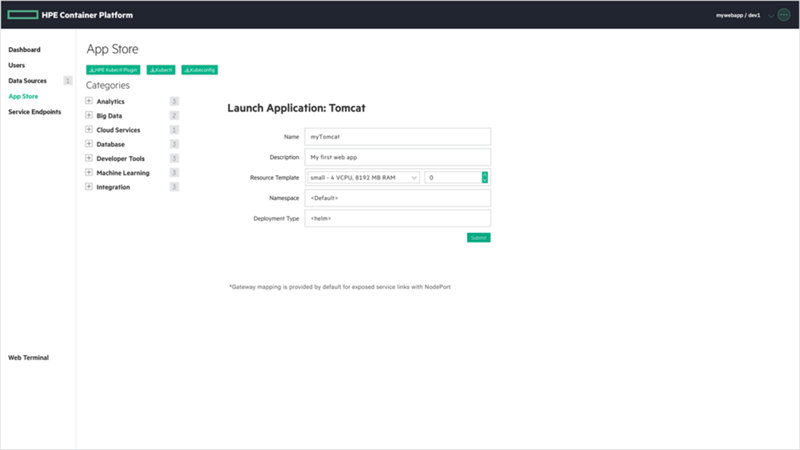Open the Users page
Image resolution: width=800 pixels, height=450 pixels.
[x=16, y=65]
